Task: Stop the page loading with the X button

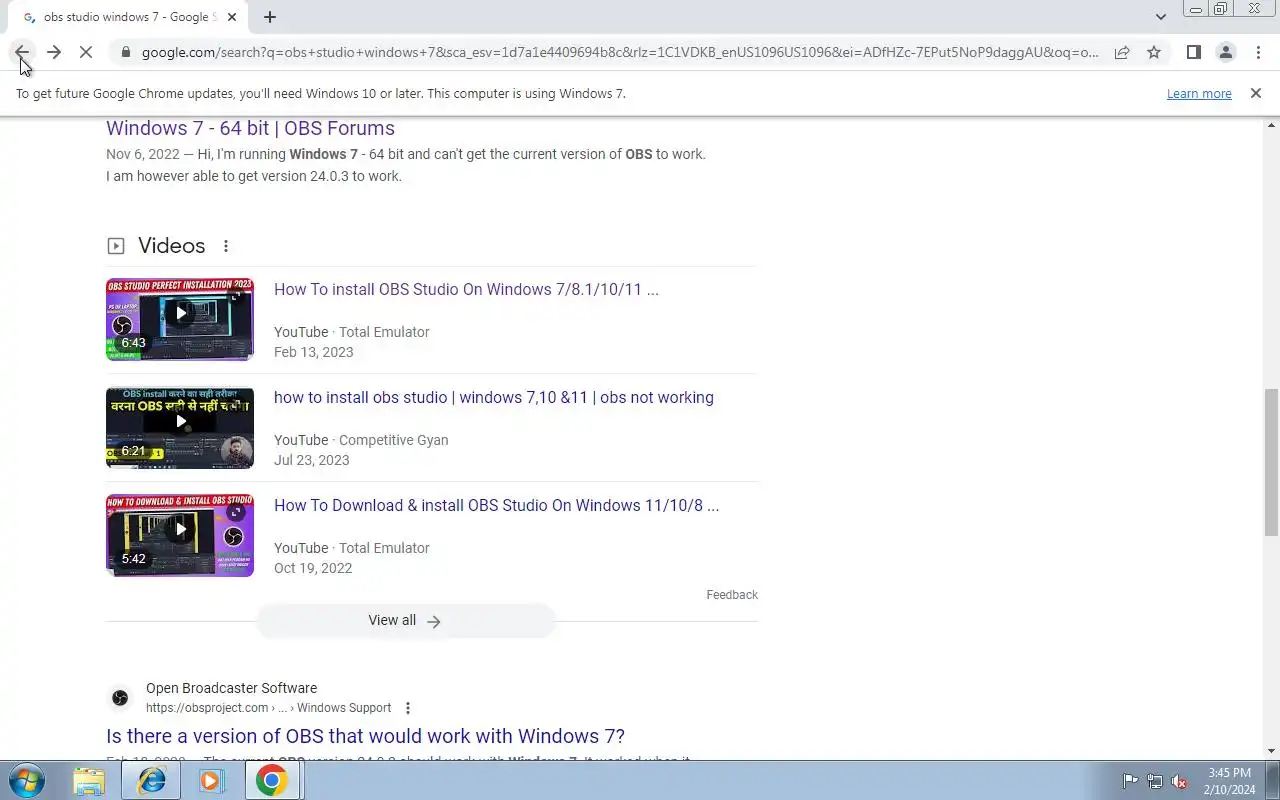Action: pos(86,52)
